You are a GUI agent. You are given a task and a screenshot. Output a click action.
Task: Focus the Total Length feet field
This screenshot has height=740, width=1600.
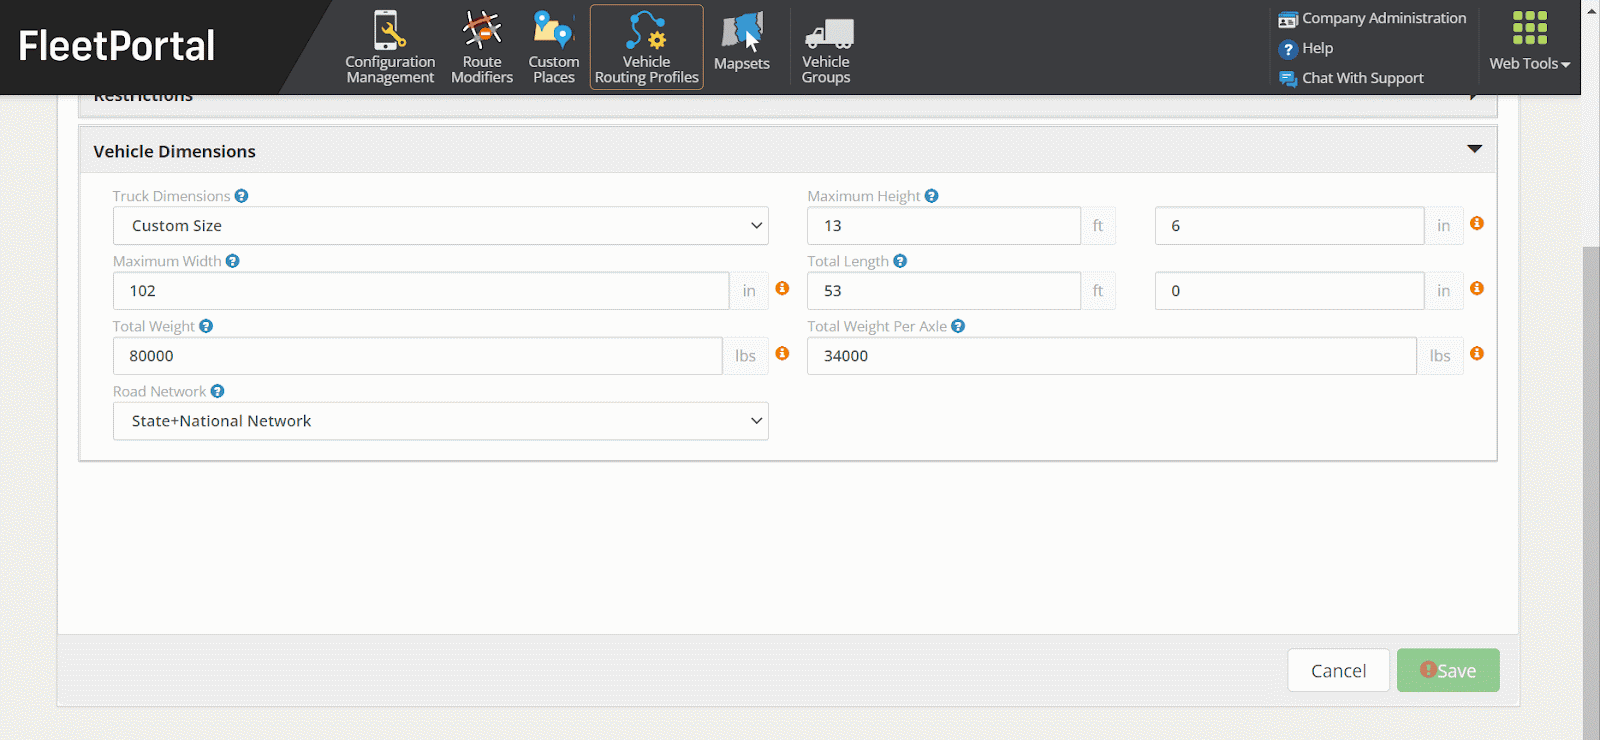944,291
